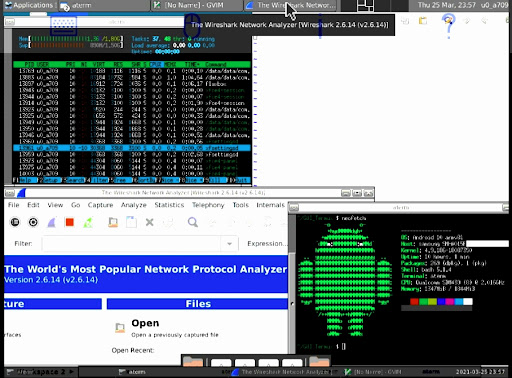This screenshot has width=512, height=378.
Task: Restart the capture with the green fin icon
Action: [x=88, y=222]
